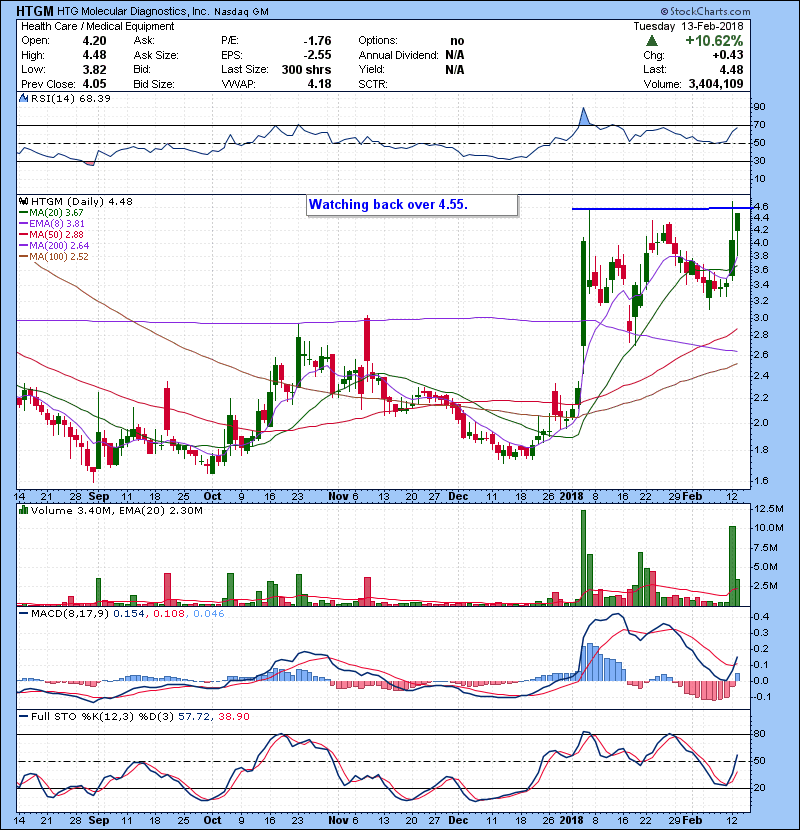Click the 'Watching back over 4.55.' annotation box
This screenshot has width=800, height=830.
[x=412, y=205]
